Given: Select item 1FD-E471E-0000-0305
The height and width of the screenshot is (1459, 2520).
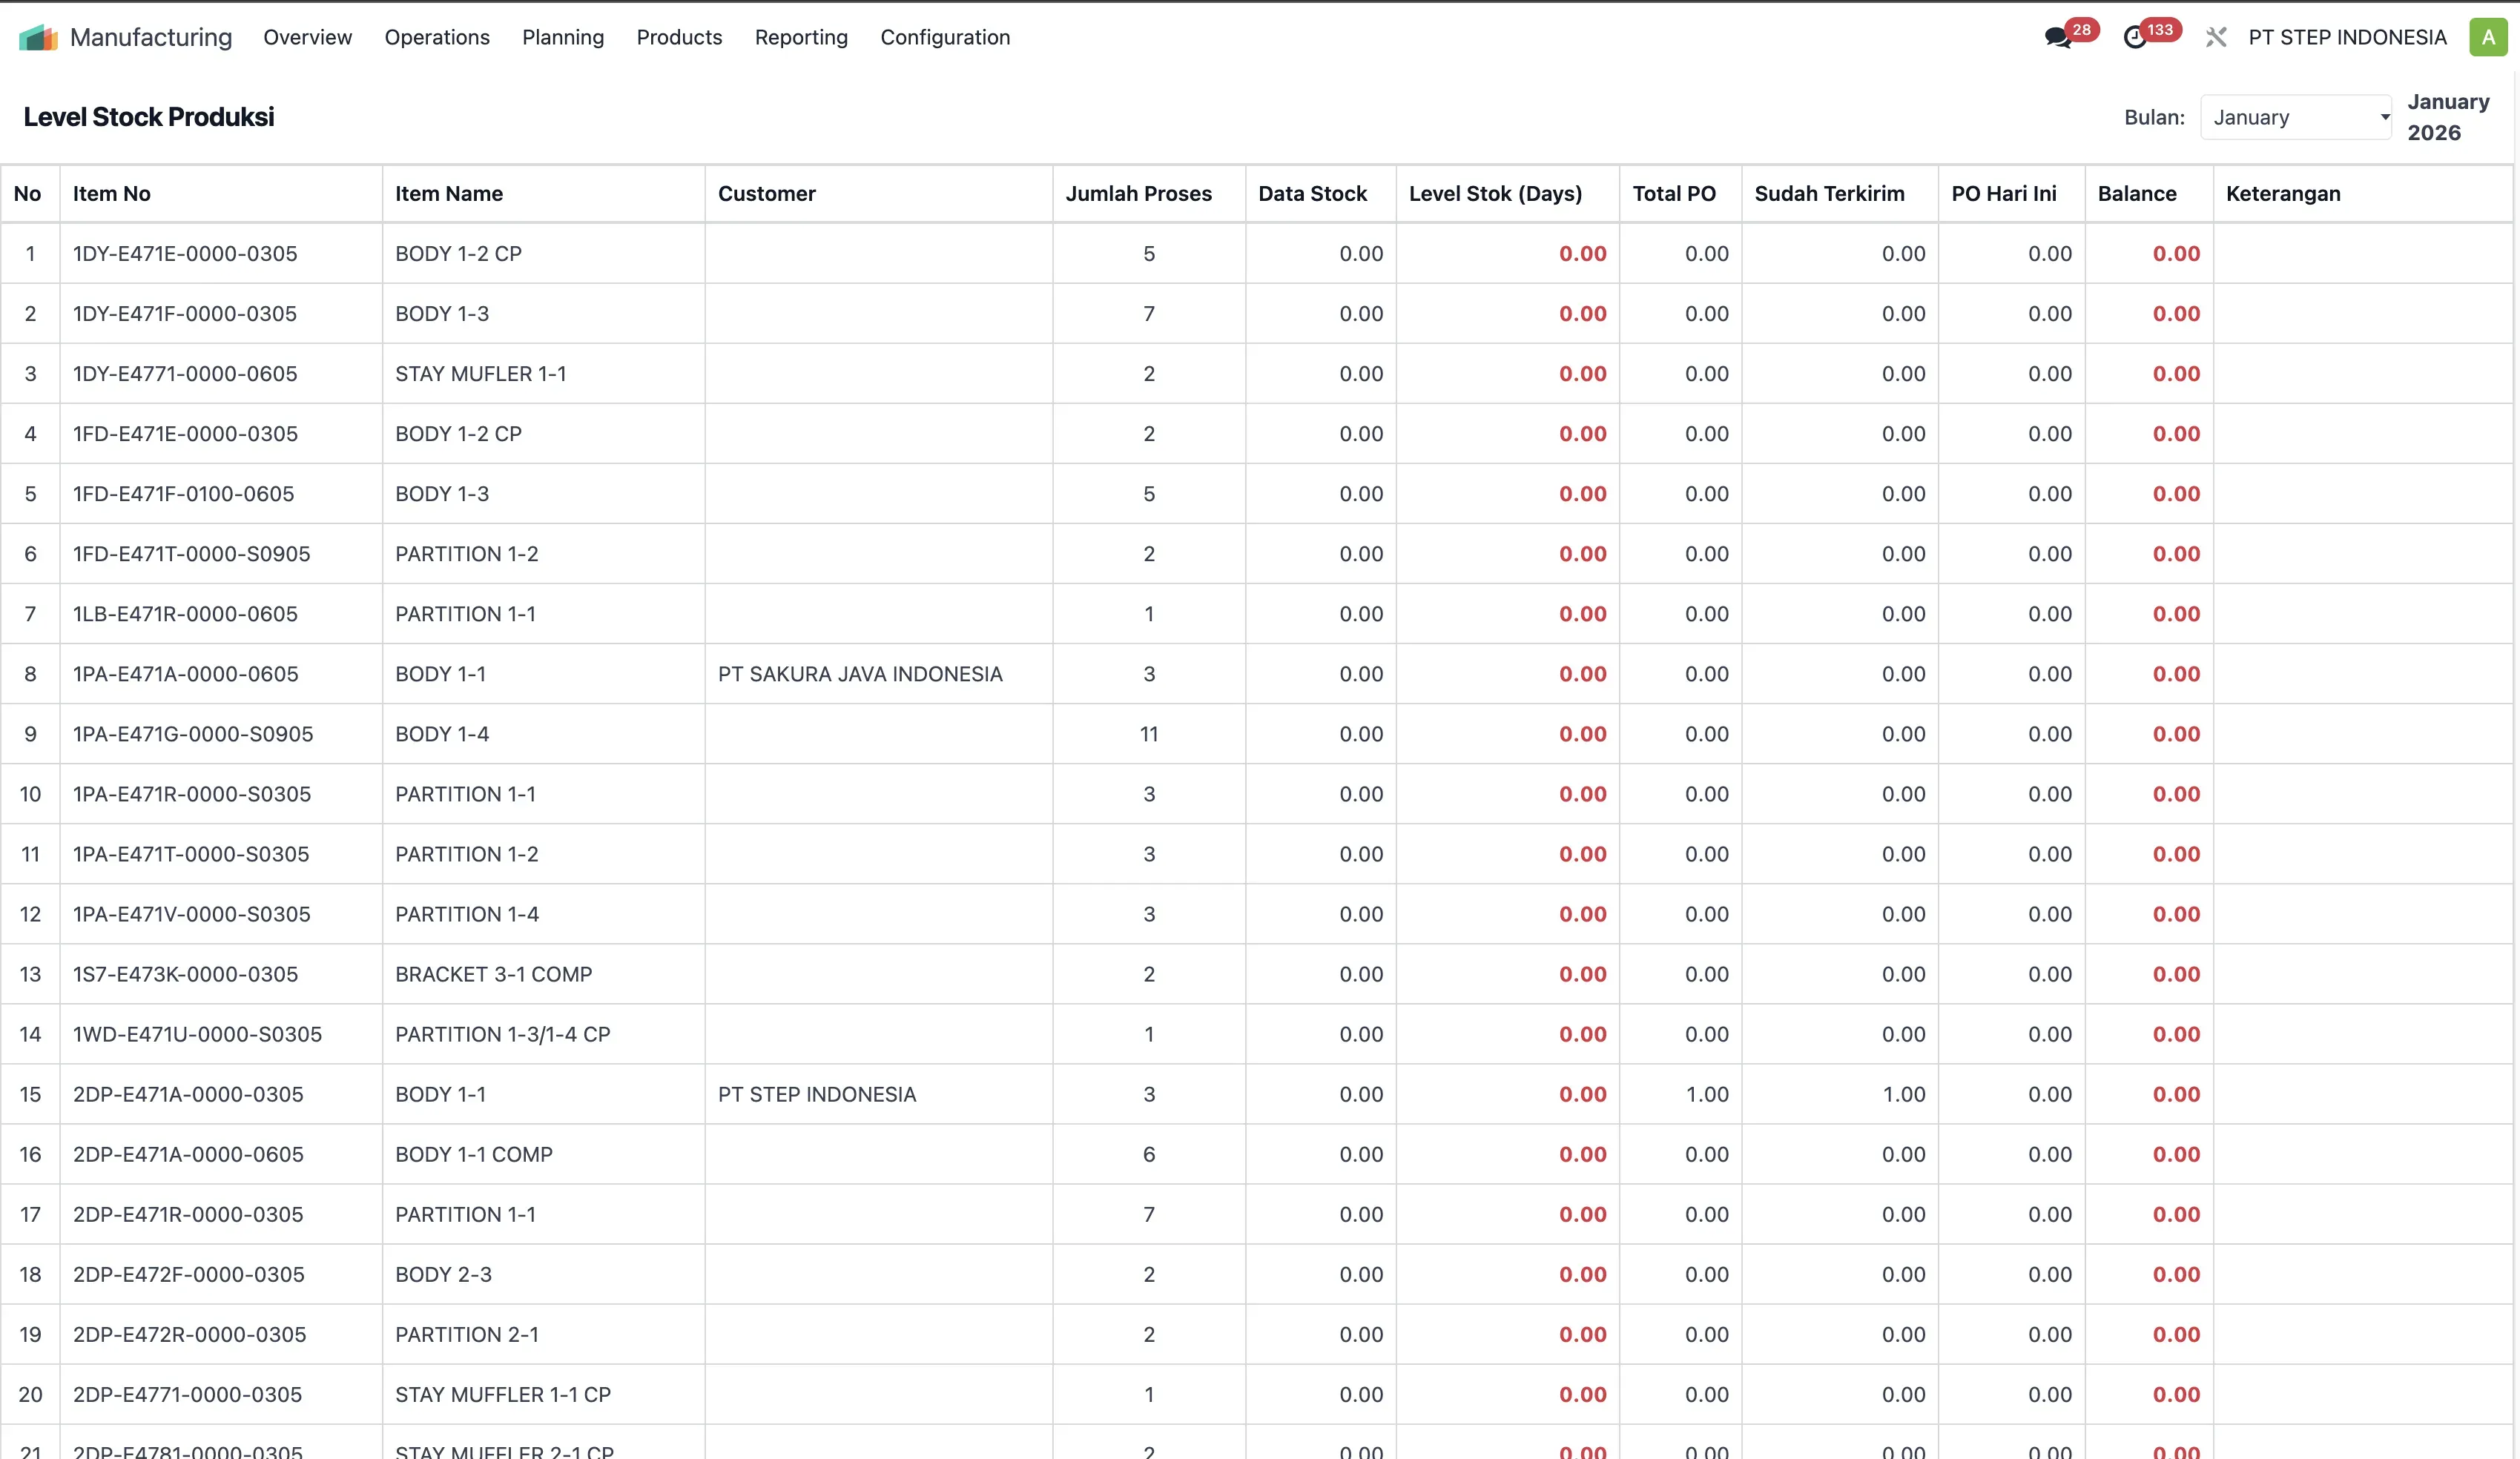Looking at the screenshot, I should [185, 434].
